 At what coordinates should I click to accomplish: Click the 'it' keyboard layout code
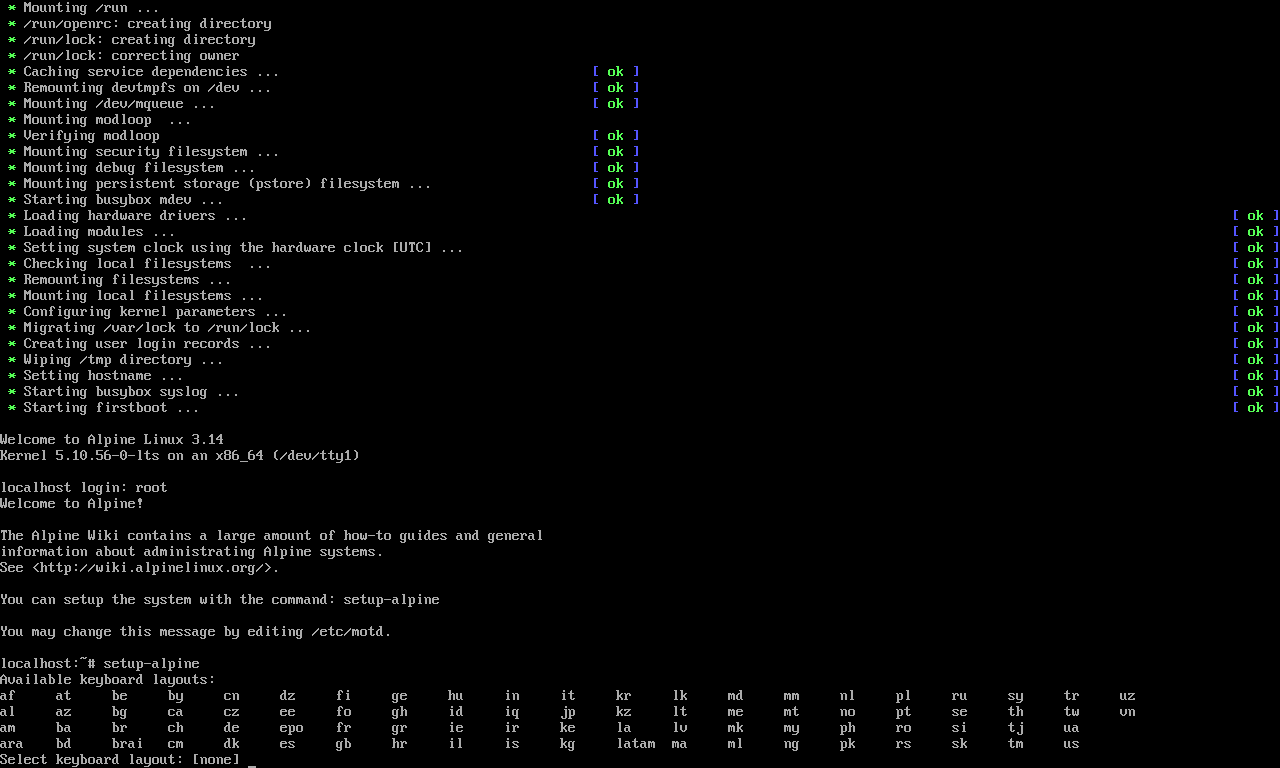click(568, 696)
